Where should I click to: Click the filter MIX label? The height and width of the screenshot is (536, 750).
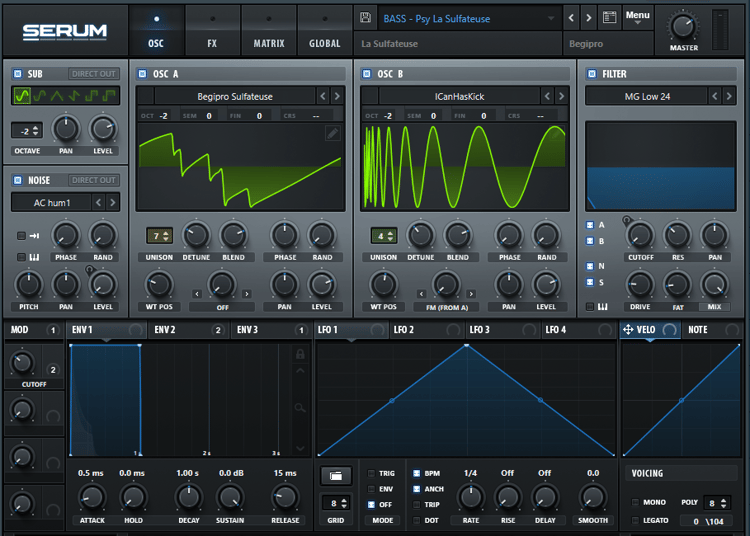pyautogui.click(x=714, y=307)
